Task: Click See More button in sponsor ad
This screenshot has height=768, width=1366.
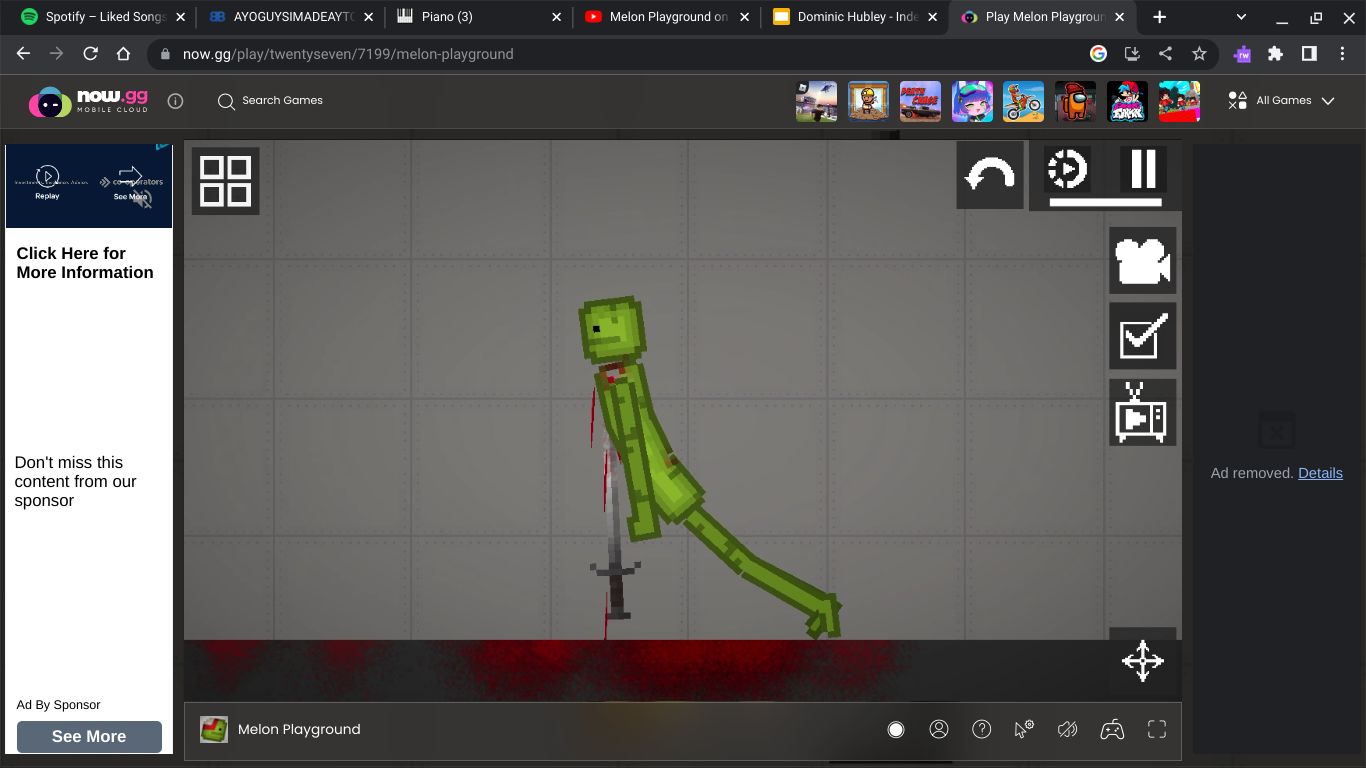Action: click(x=89, y=736)
